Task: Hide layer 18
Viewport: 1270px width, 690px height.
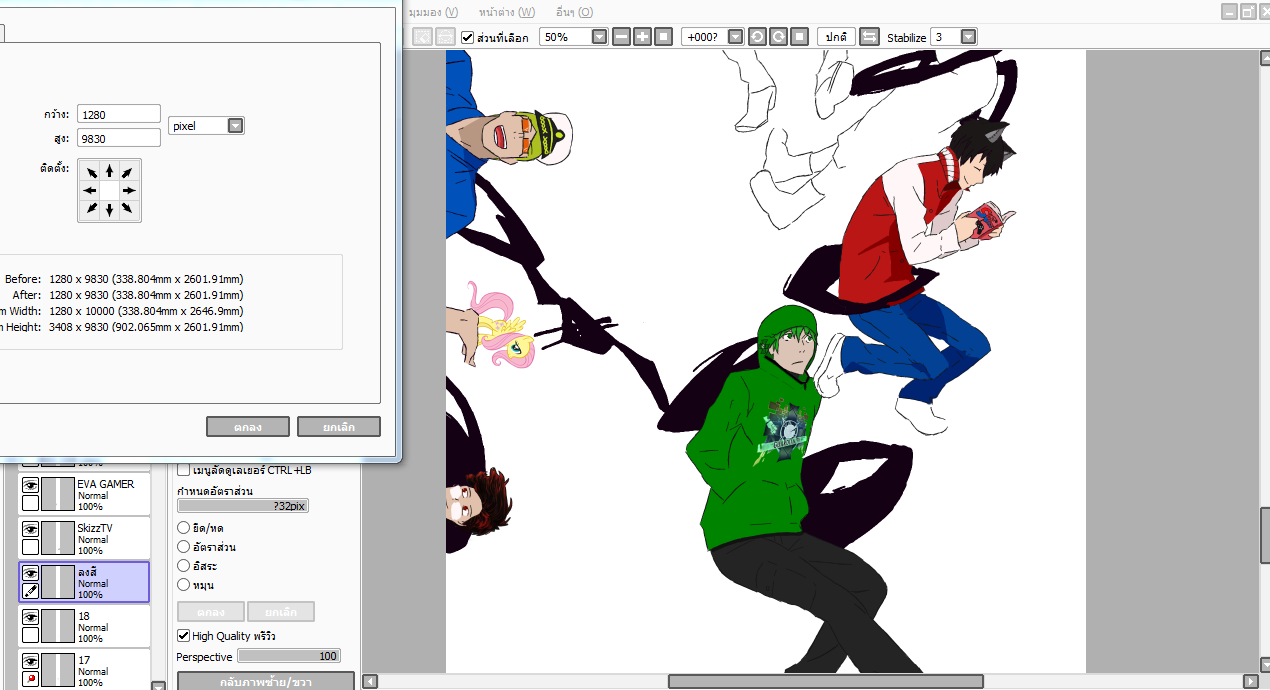Action: (x=30, y=617)
